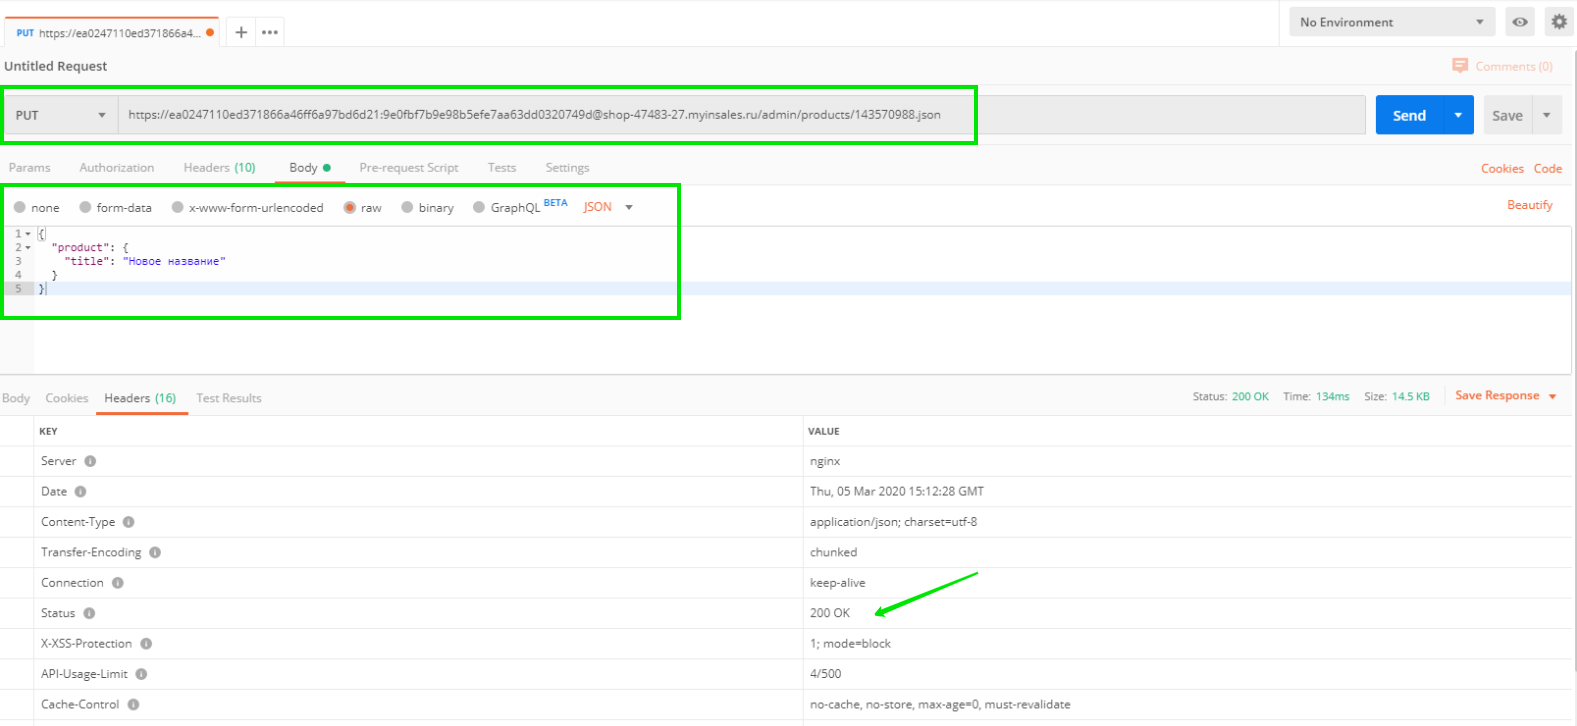
Task: Click info icon next to Server header
Action: pyautogui.click(x=90, y=461)
